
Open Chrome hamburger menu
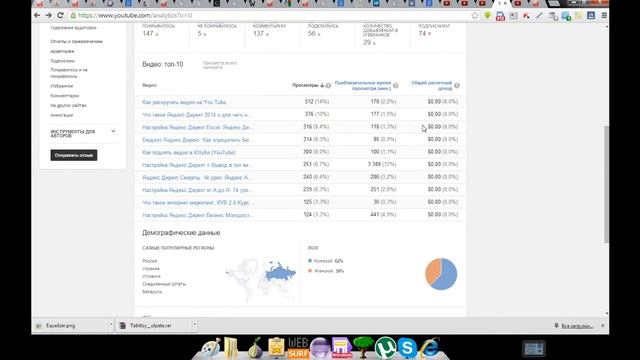coord(604,16)
